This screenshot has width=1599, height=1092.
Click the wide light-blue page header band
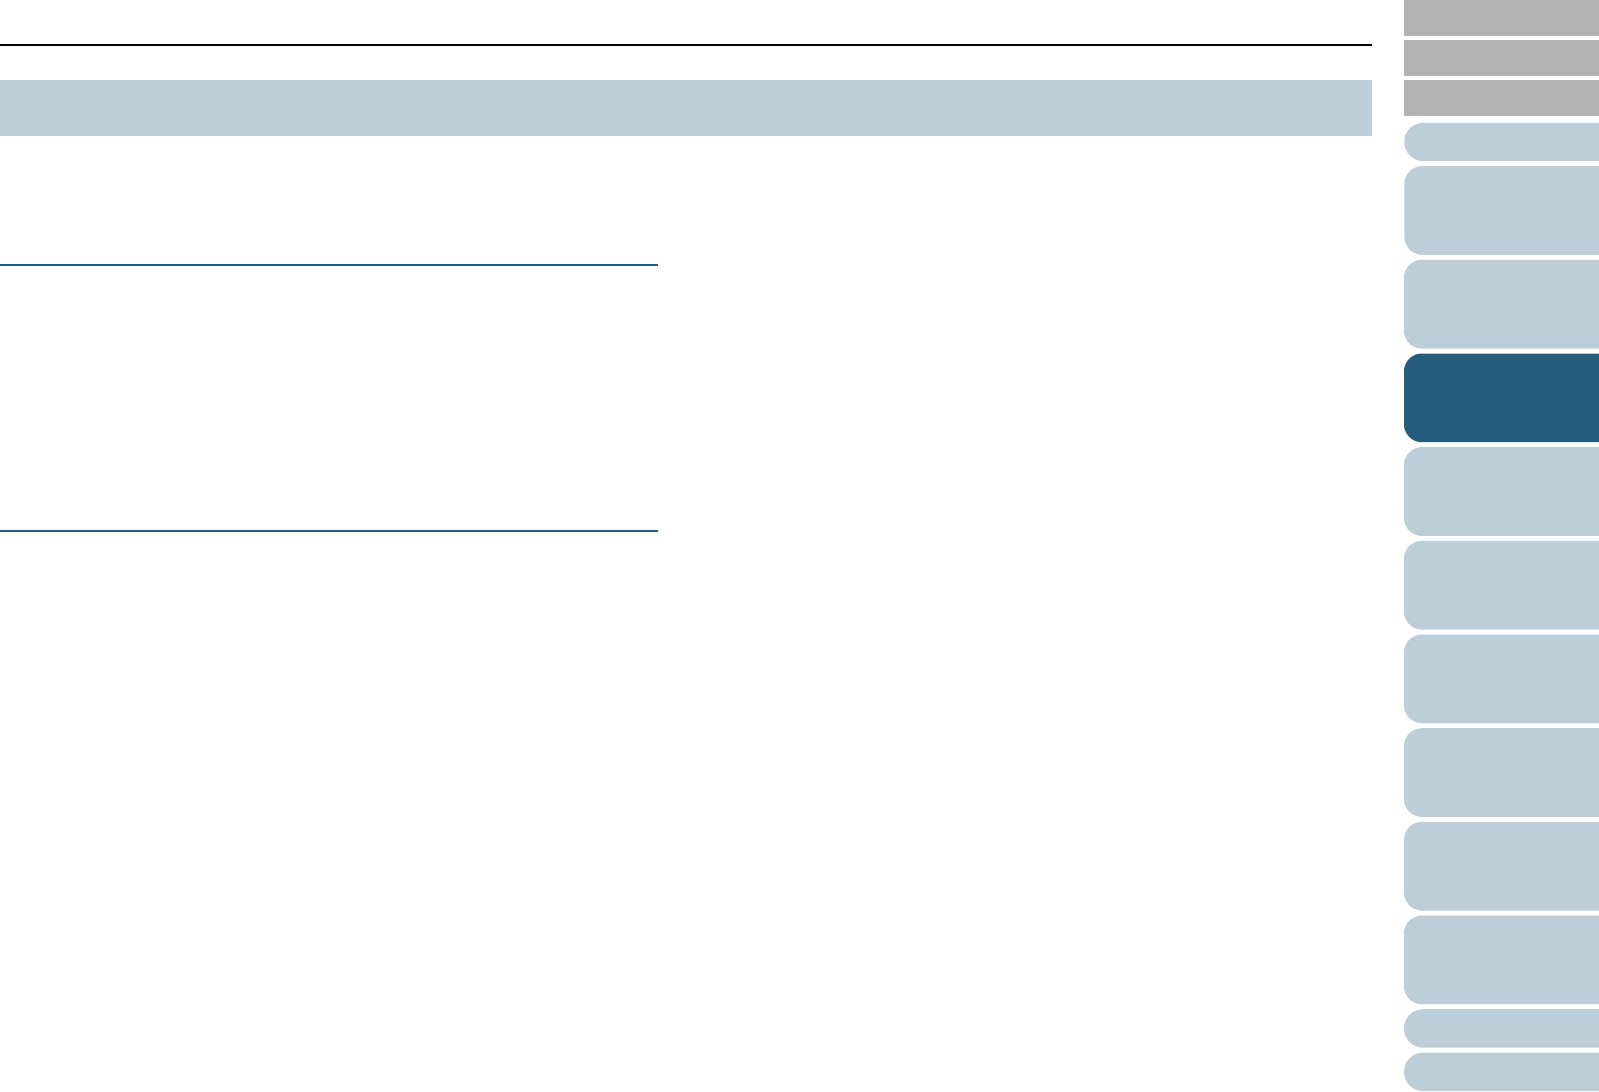685,108
